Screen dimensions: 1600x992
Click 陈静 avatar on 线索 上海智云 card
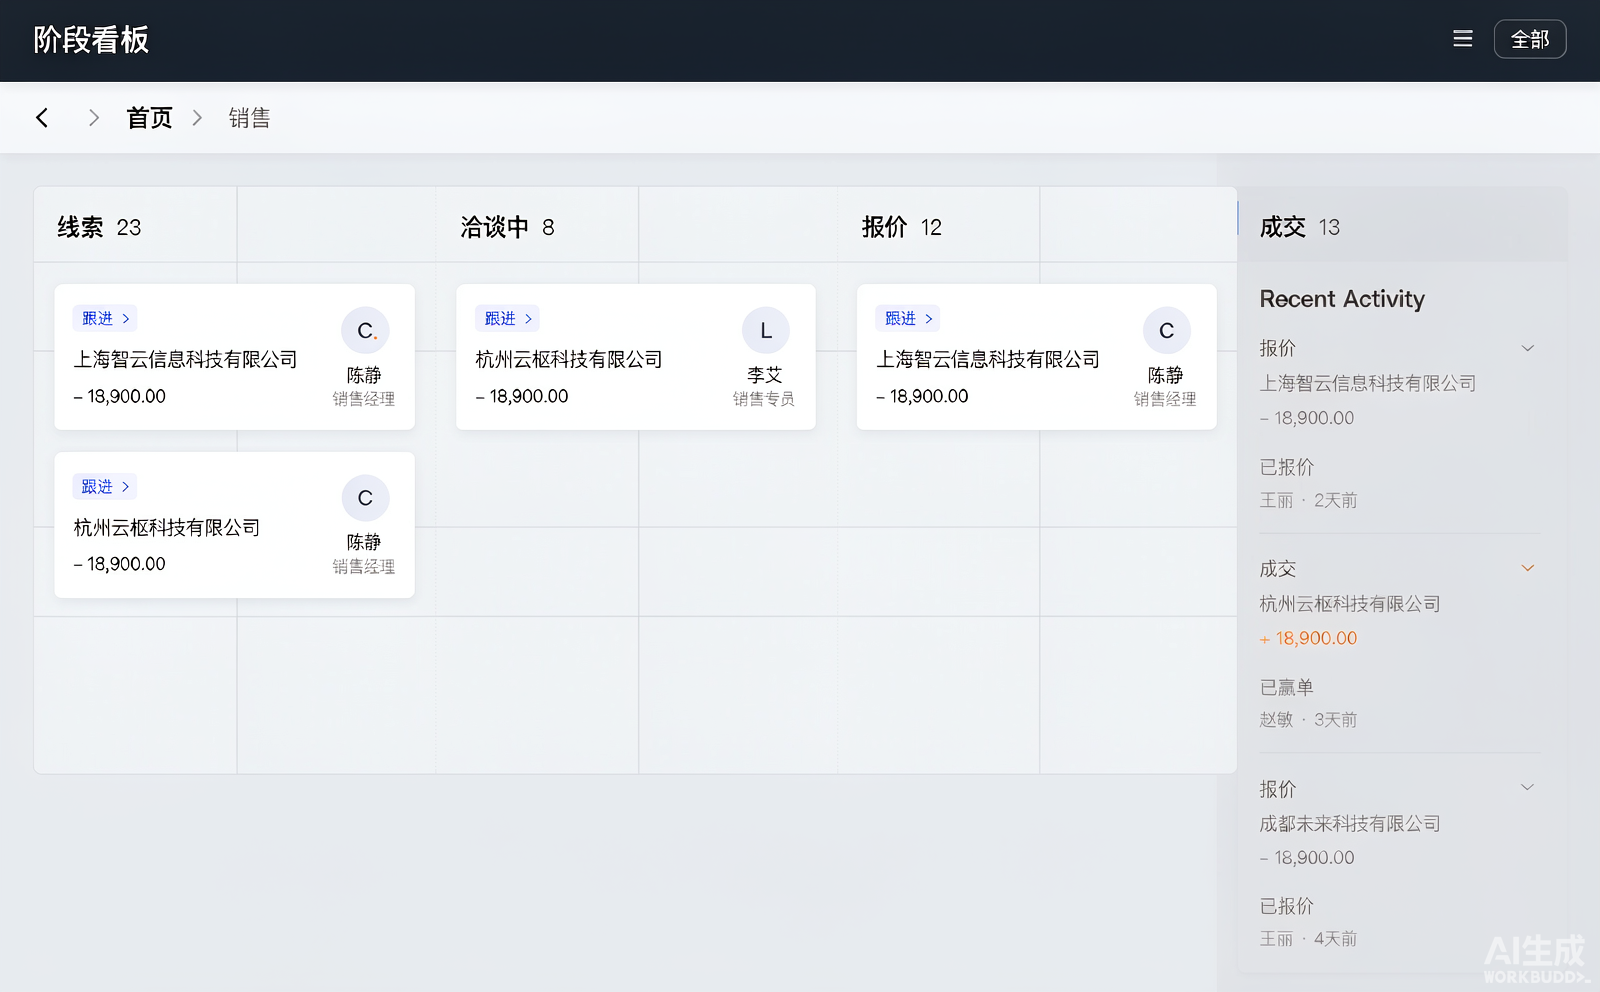(x=365, y=330)
